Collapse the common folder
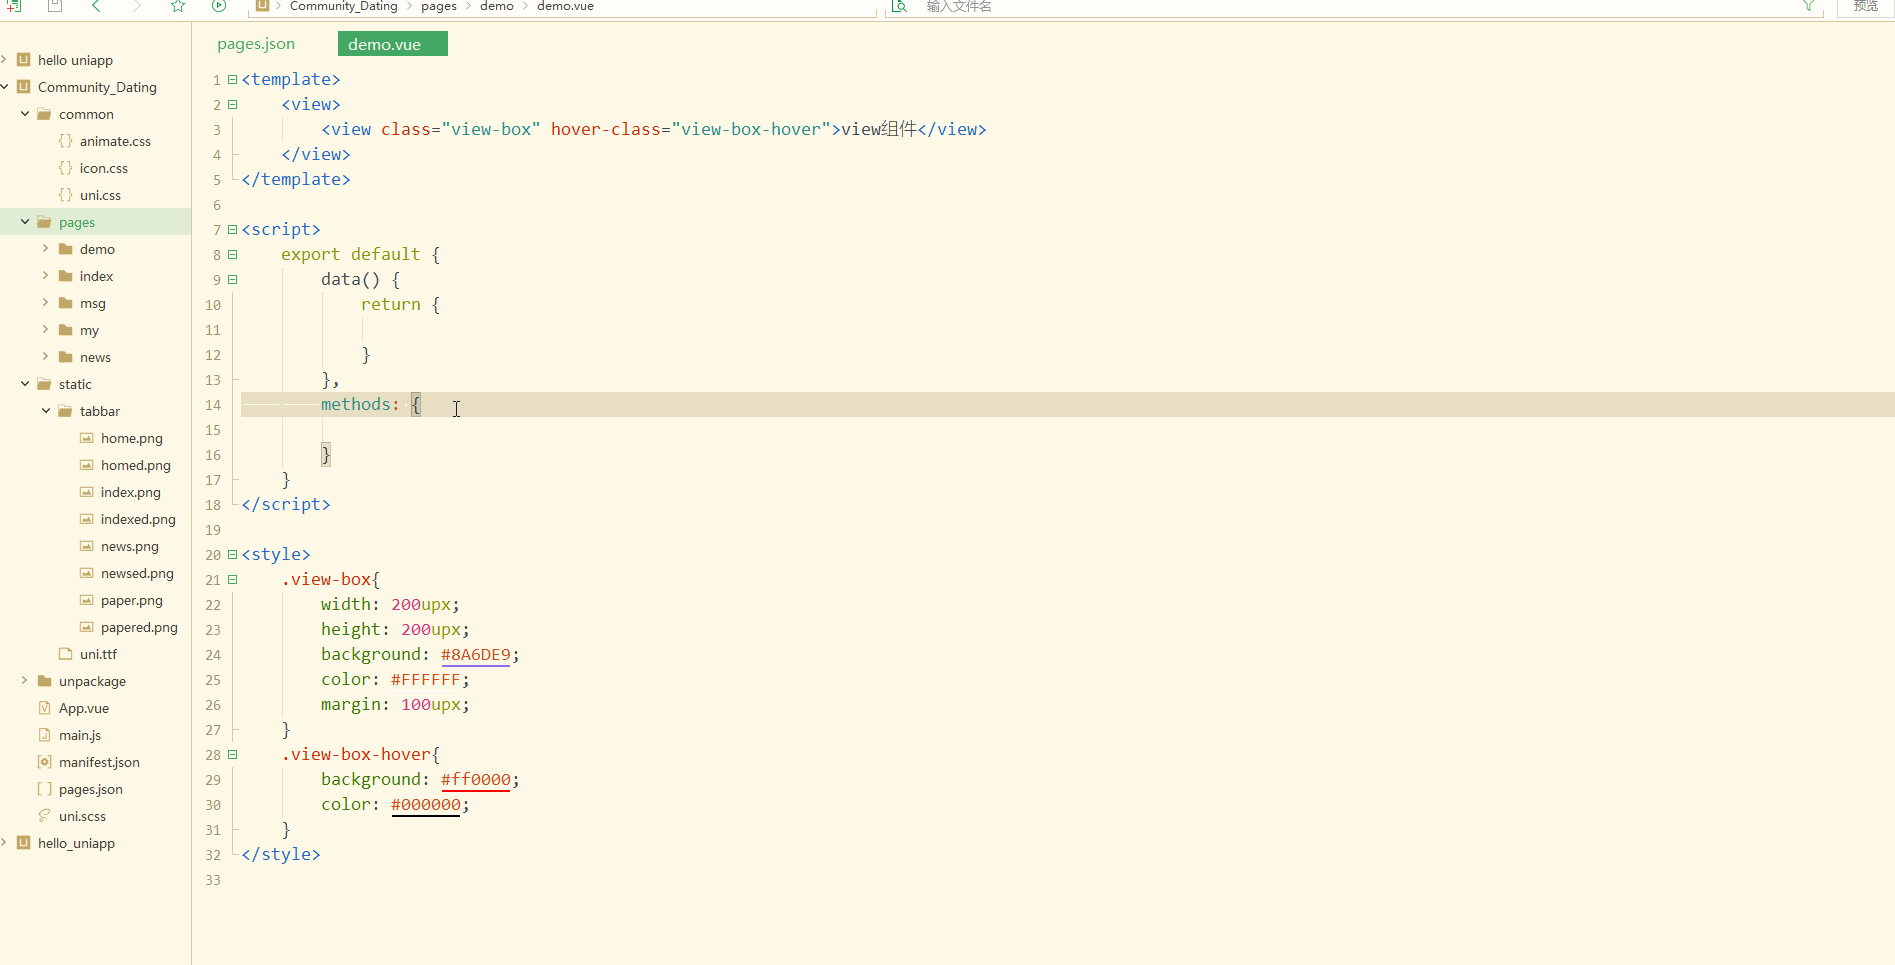 click(x=25, y=114)
